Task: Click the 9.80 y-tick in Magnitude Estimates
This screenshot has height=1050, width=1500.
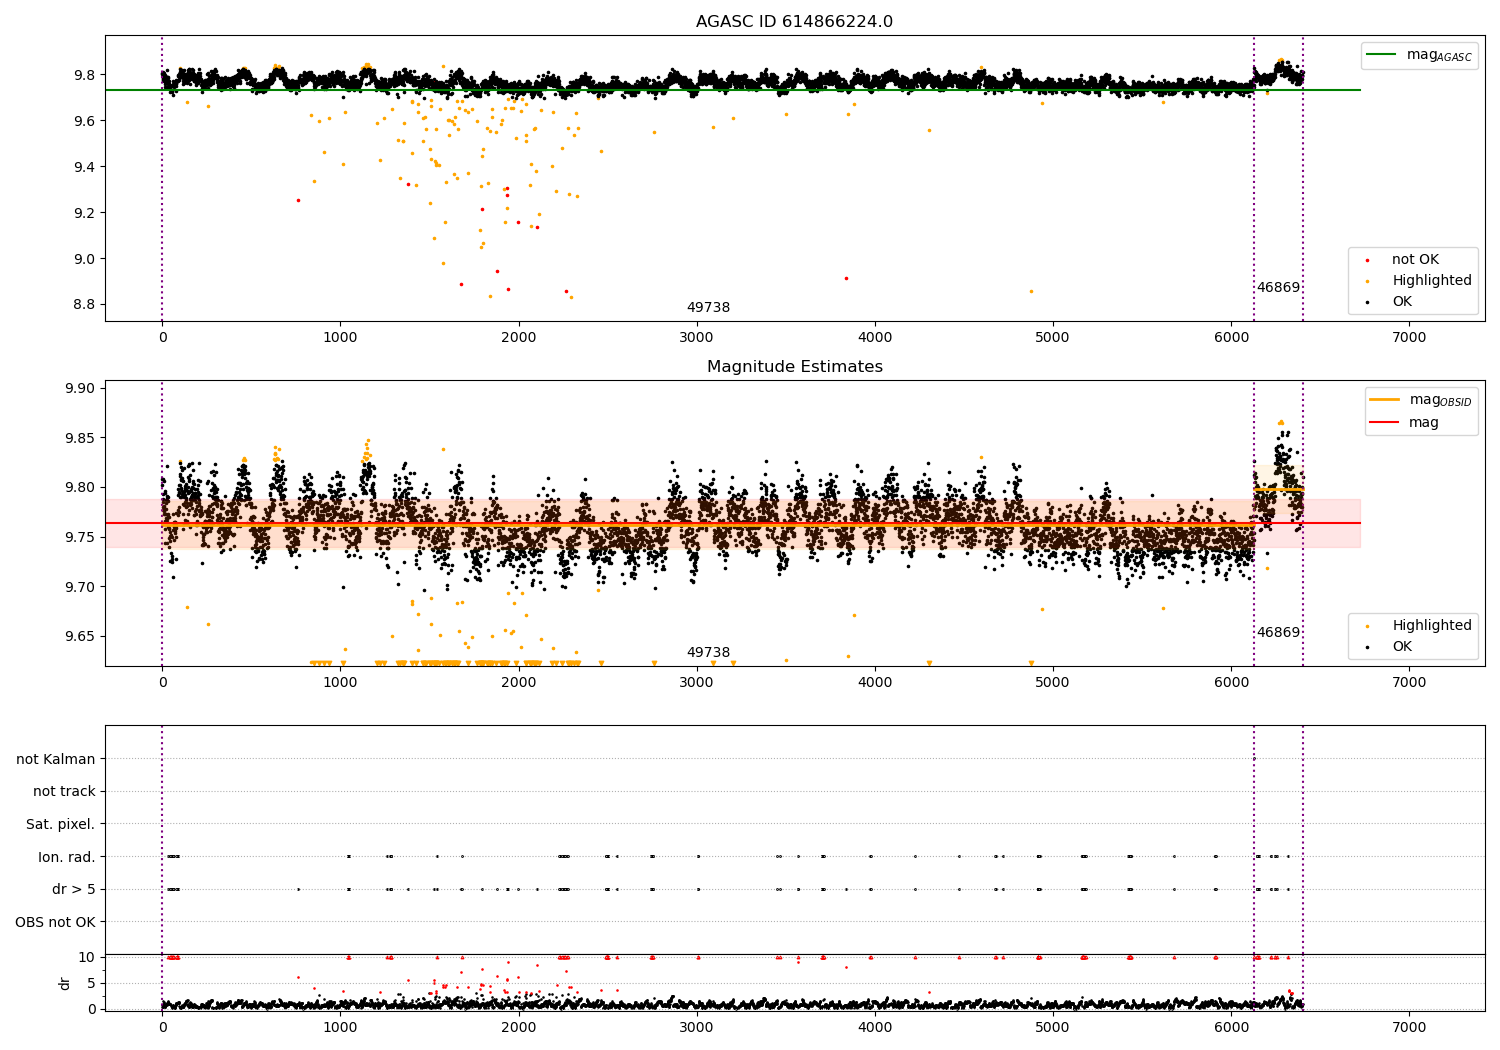Action: click(x=81, y=488)
